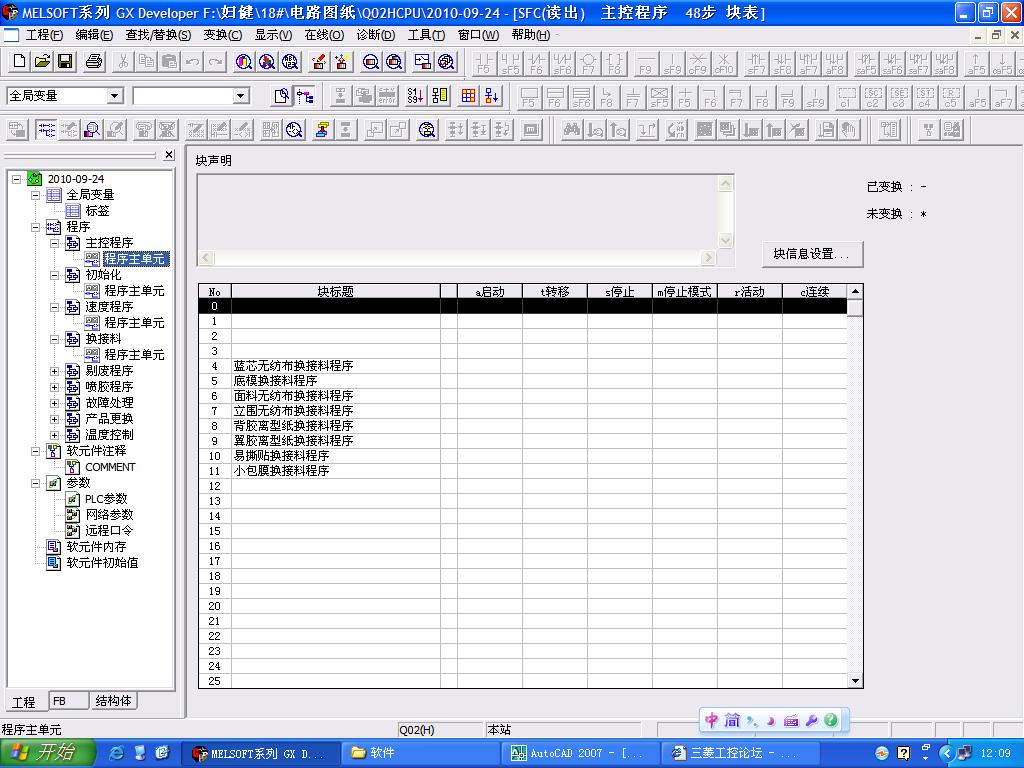Screen dimensions: 1024x768
Task: Expand the 剔废程序 tree node
Action: (55, 371)
